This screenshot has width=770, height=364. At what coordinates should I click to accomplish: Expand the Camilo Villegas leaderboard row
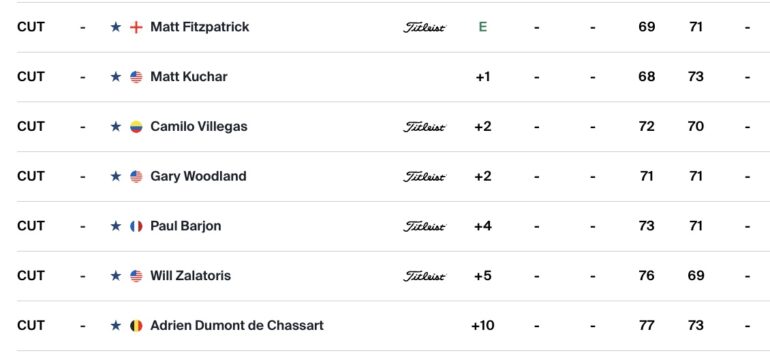coord(385,127)
